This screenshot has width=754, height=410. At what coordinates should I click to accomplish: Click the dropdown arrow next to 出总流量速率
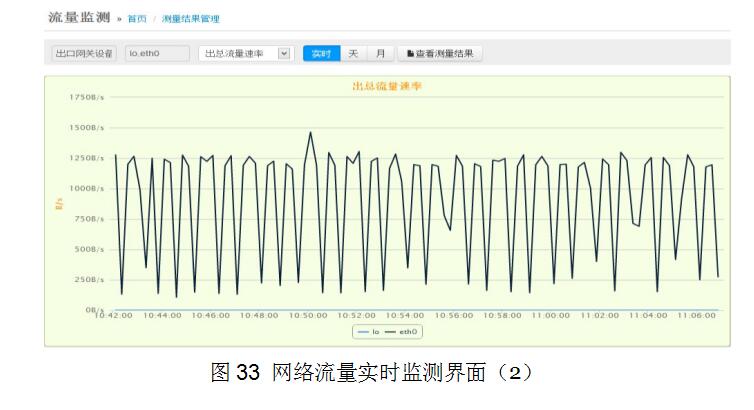point(283,54)
